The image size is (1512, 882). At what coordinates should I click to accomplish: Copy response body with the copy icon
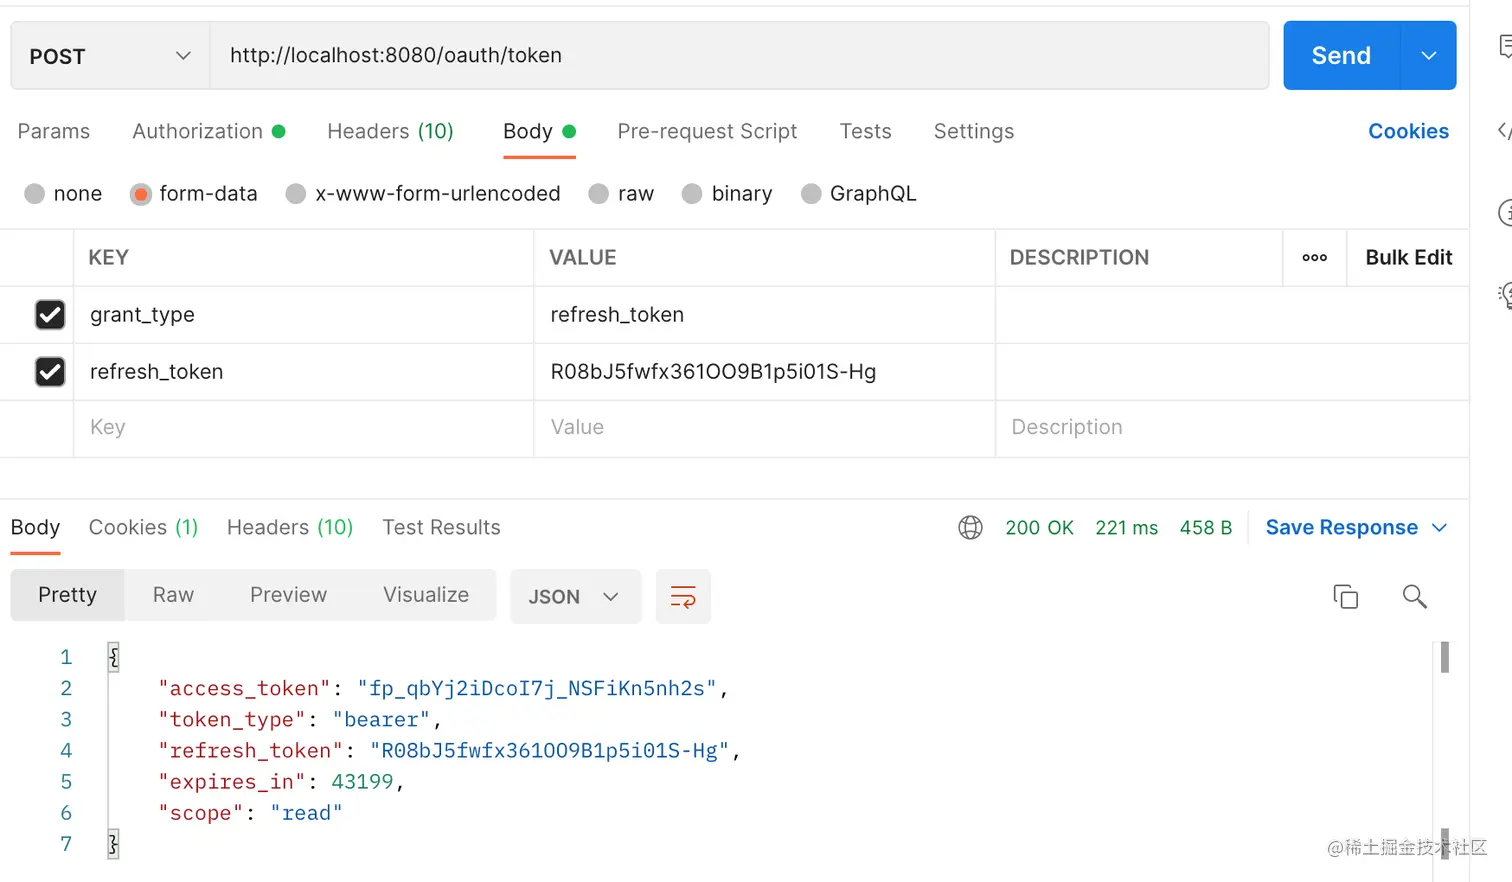pyautogui.click(x=1345, y=597)
